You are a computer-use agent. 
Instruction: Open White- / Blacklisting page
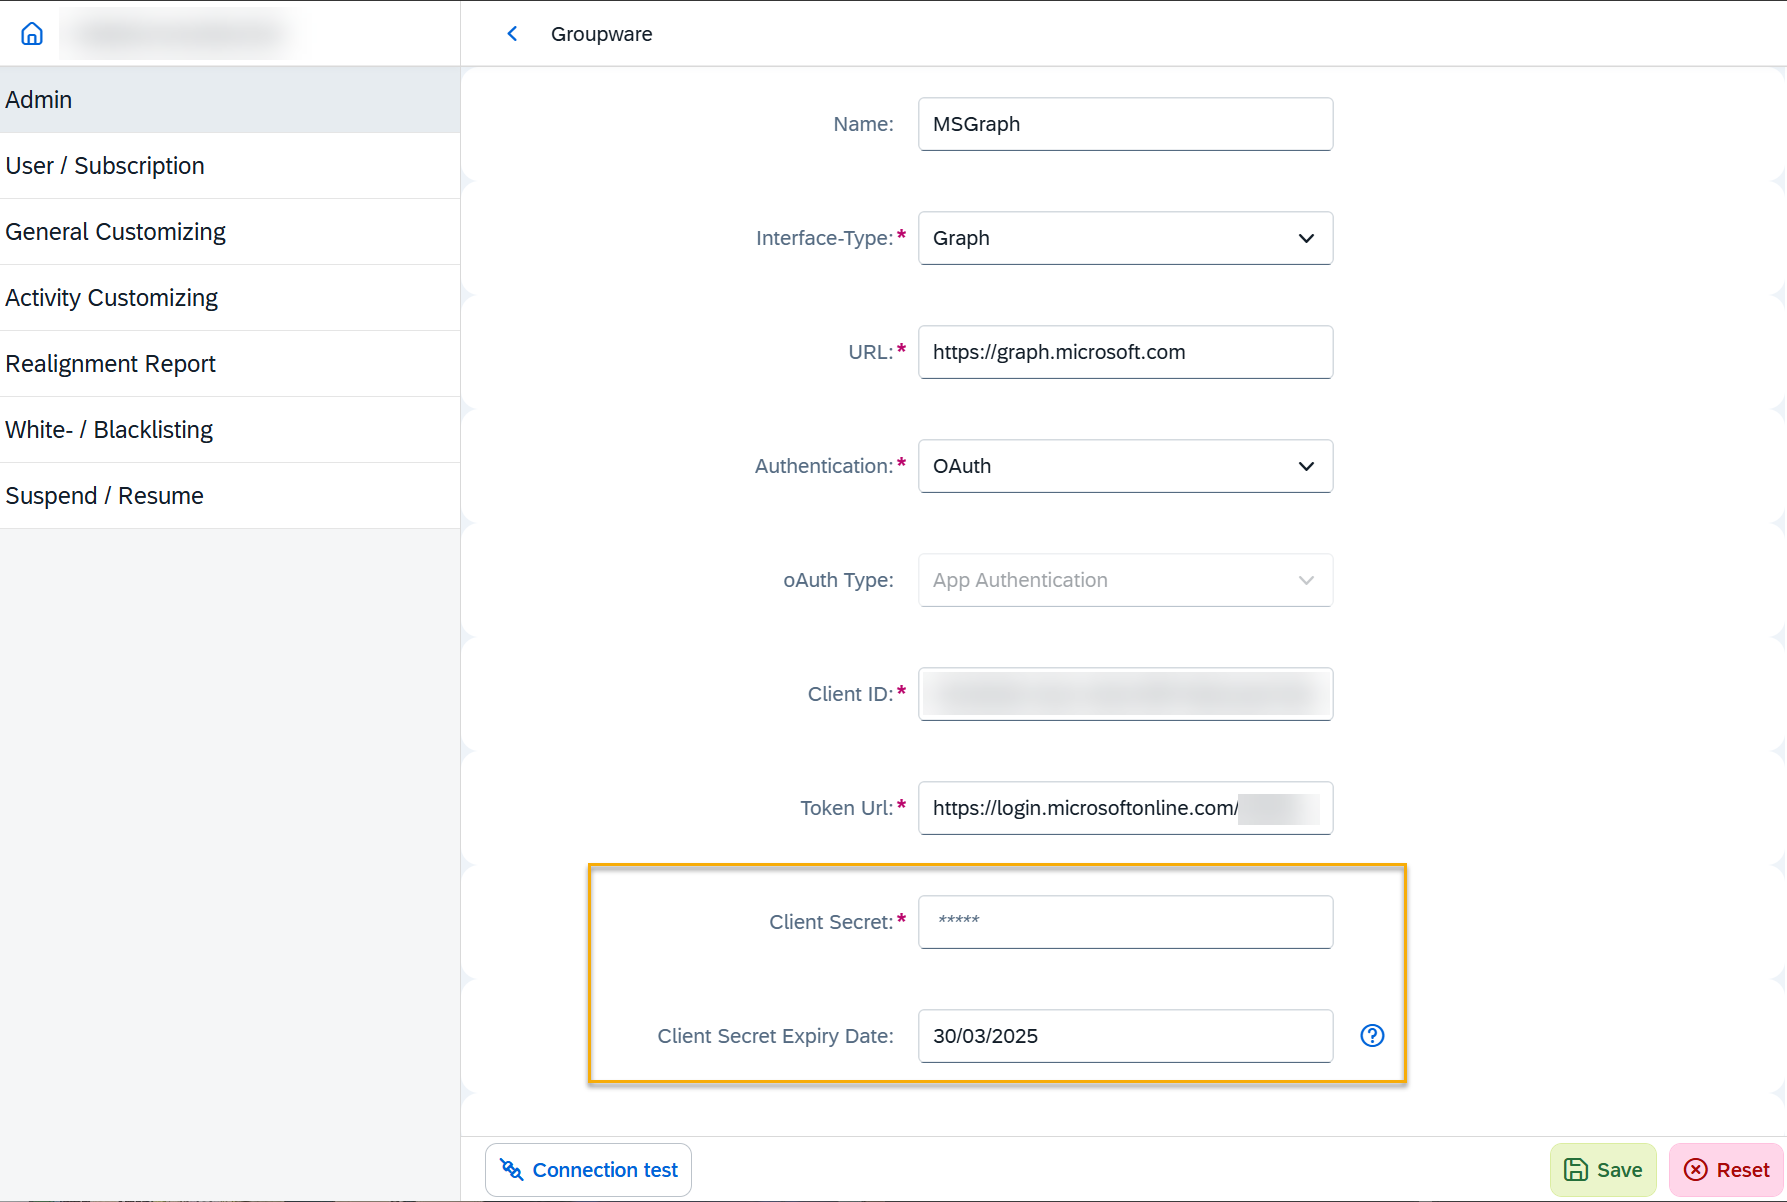(230, 430)
